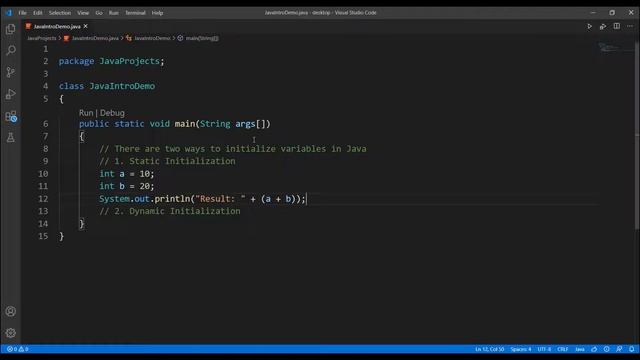The image size is (640, 360).
Task: Open the Run and Debug view
Action: pyautogui.click(x=11, y=94)
